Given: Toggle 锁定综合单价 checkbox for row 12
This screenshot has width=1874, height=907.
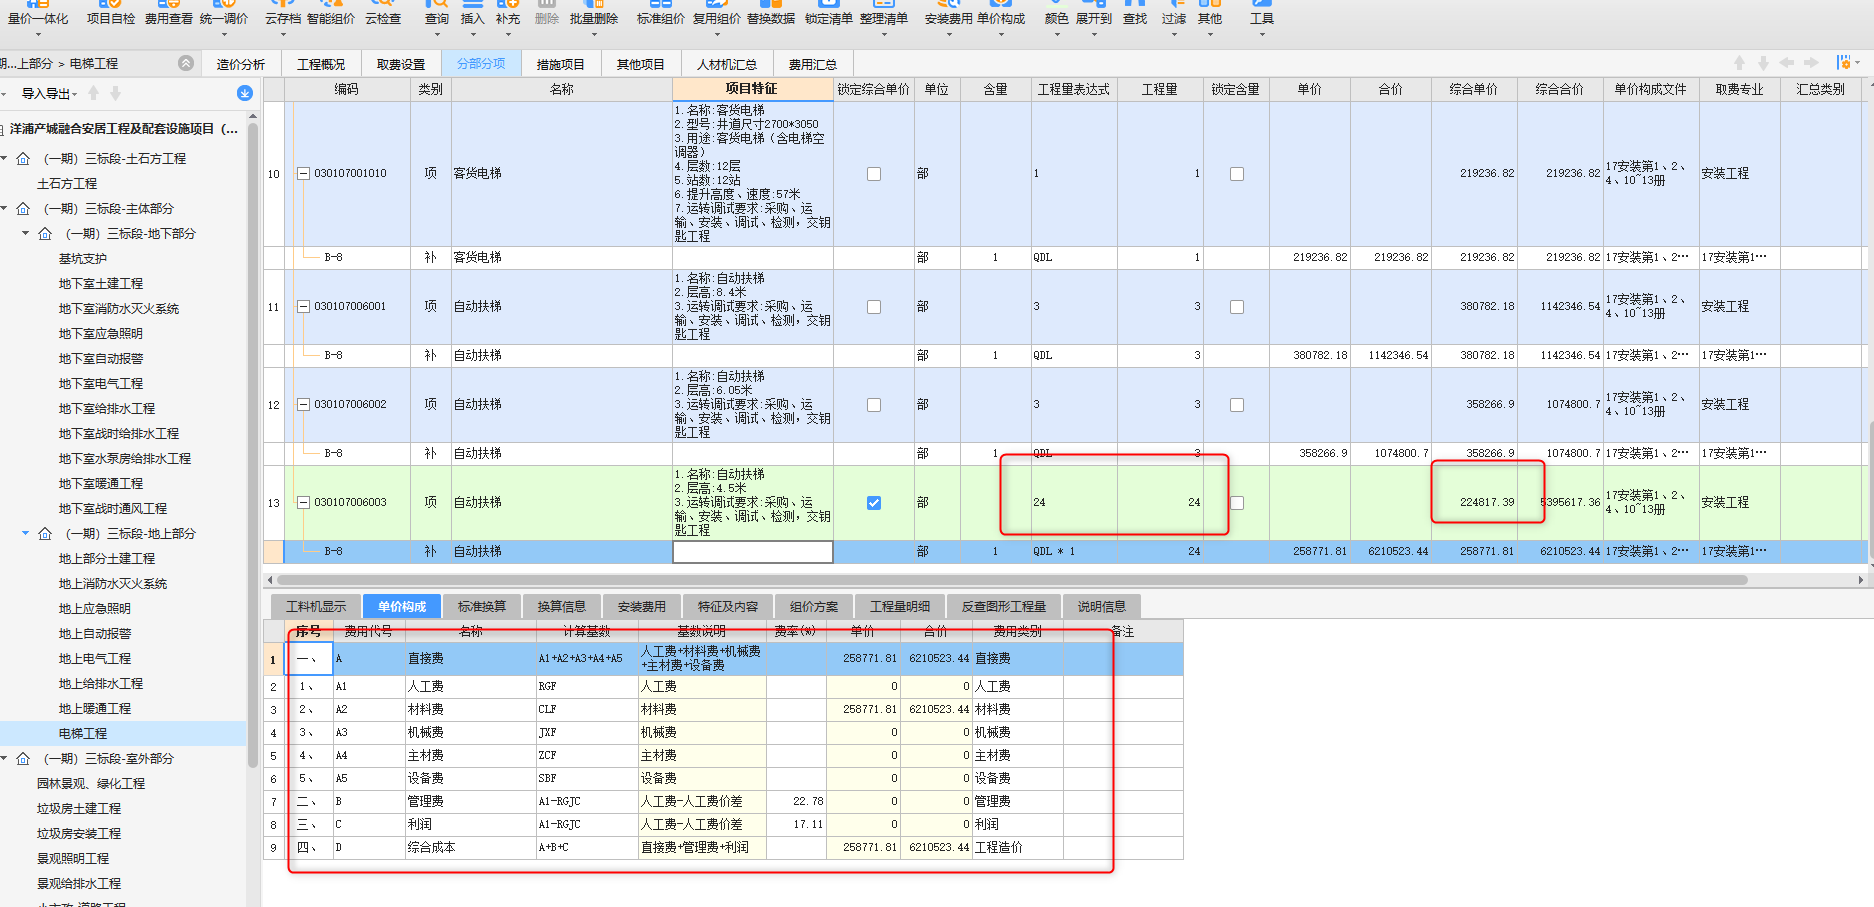Looking at the screenshot, I should [874, 405].
